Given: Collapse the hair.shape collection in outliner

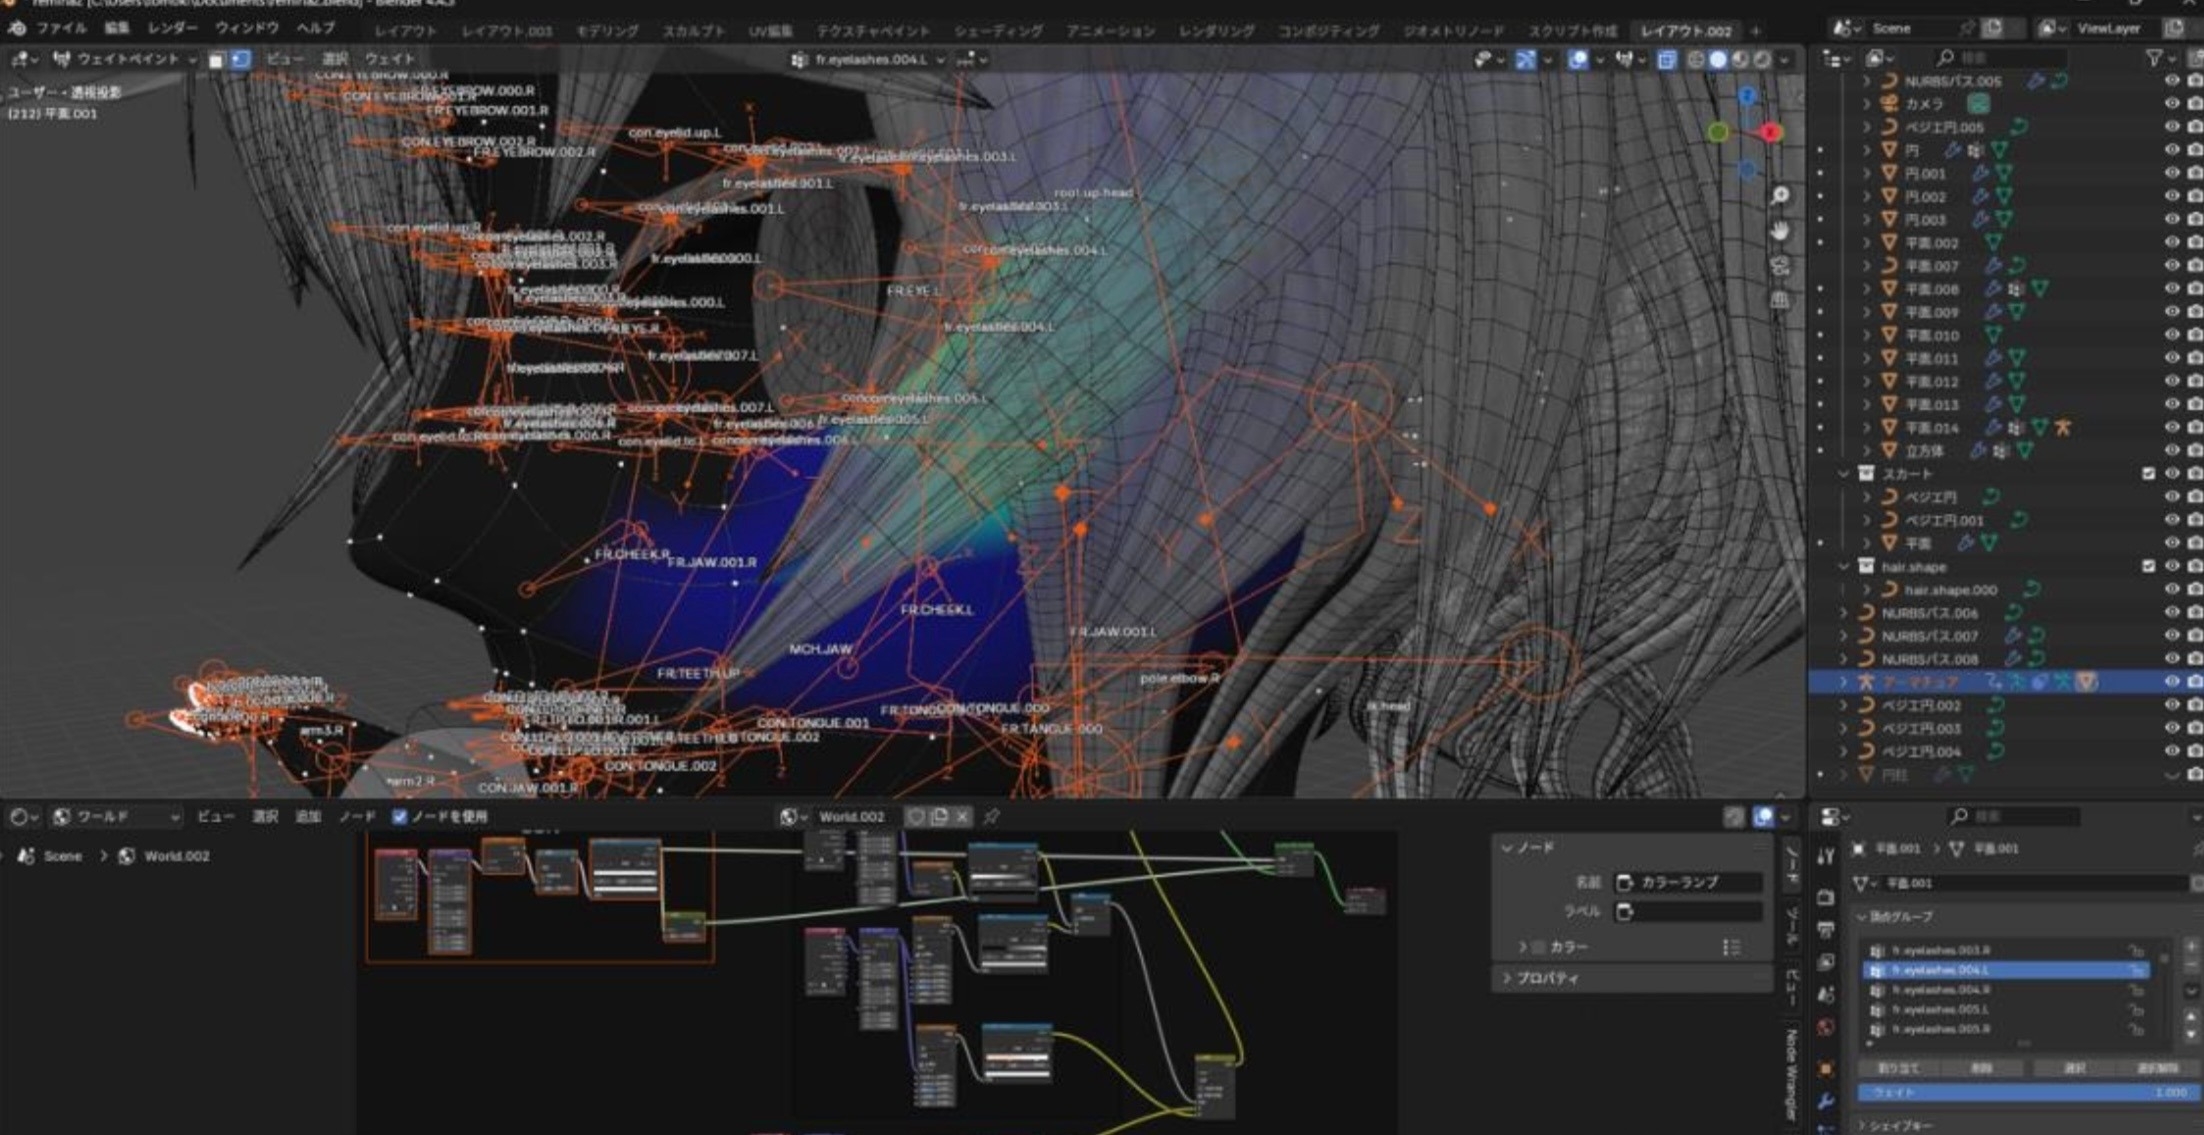Looking at the screenshot, I should pos(1844,567).
